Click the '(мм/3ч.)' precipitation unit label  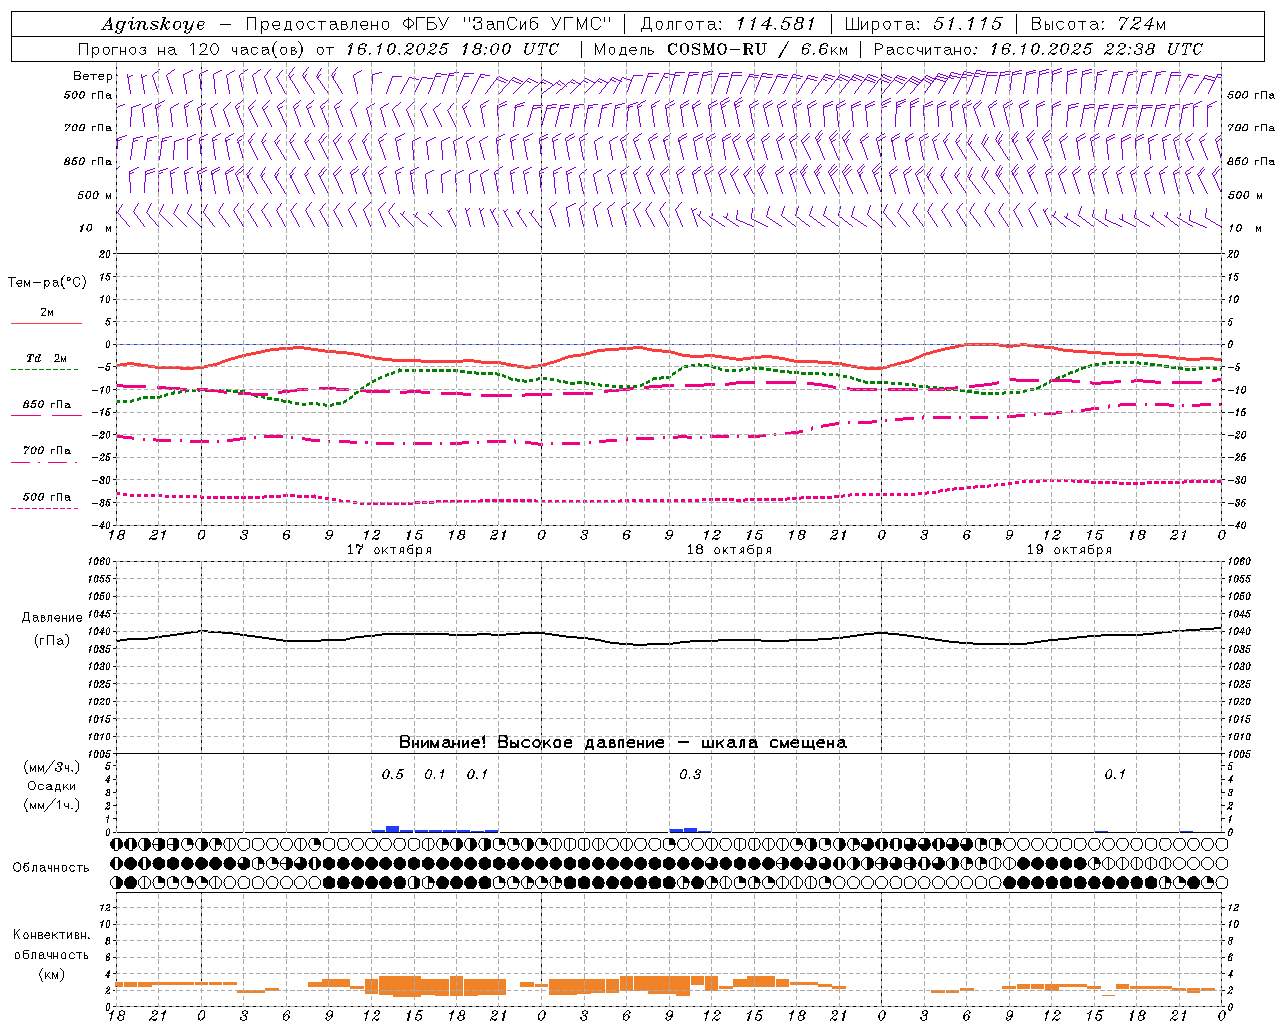[52, 767]
